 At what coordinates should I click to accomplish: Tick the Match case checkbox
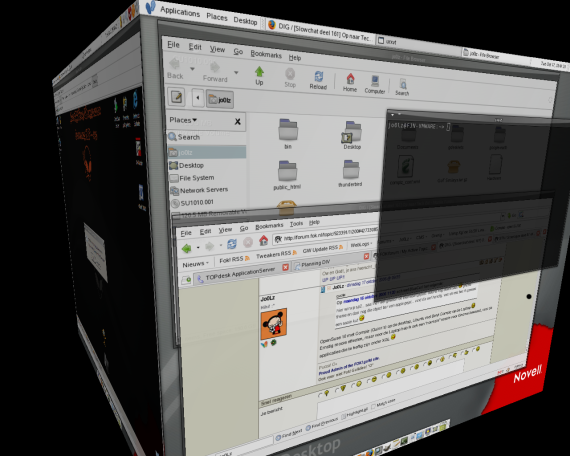(x=374, y=407)
